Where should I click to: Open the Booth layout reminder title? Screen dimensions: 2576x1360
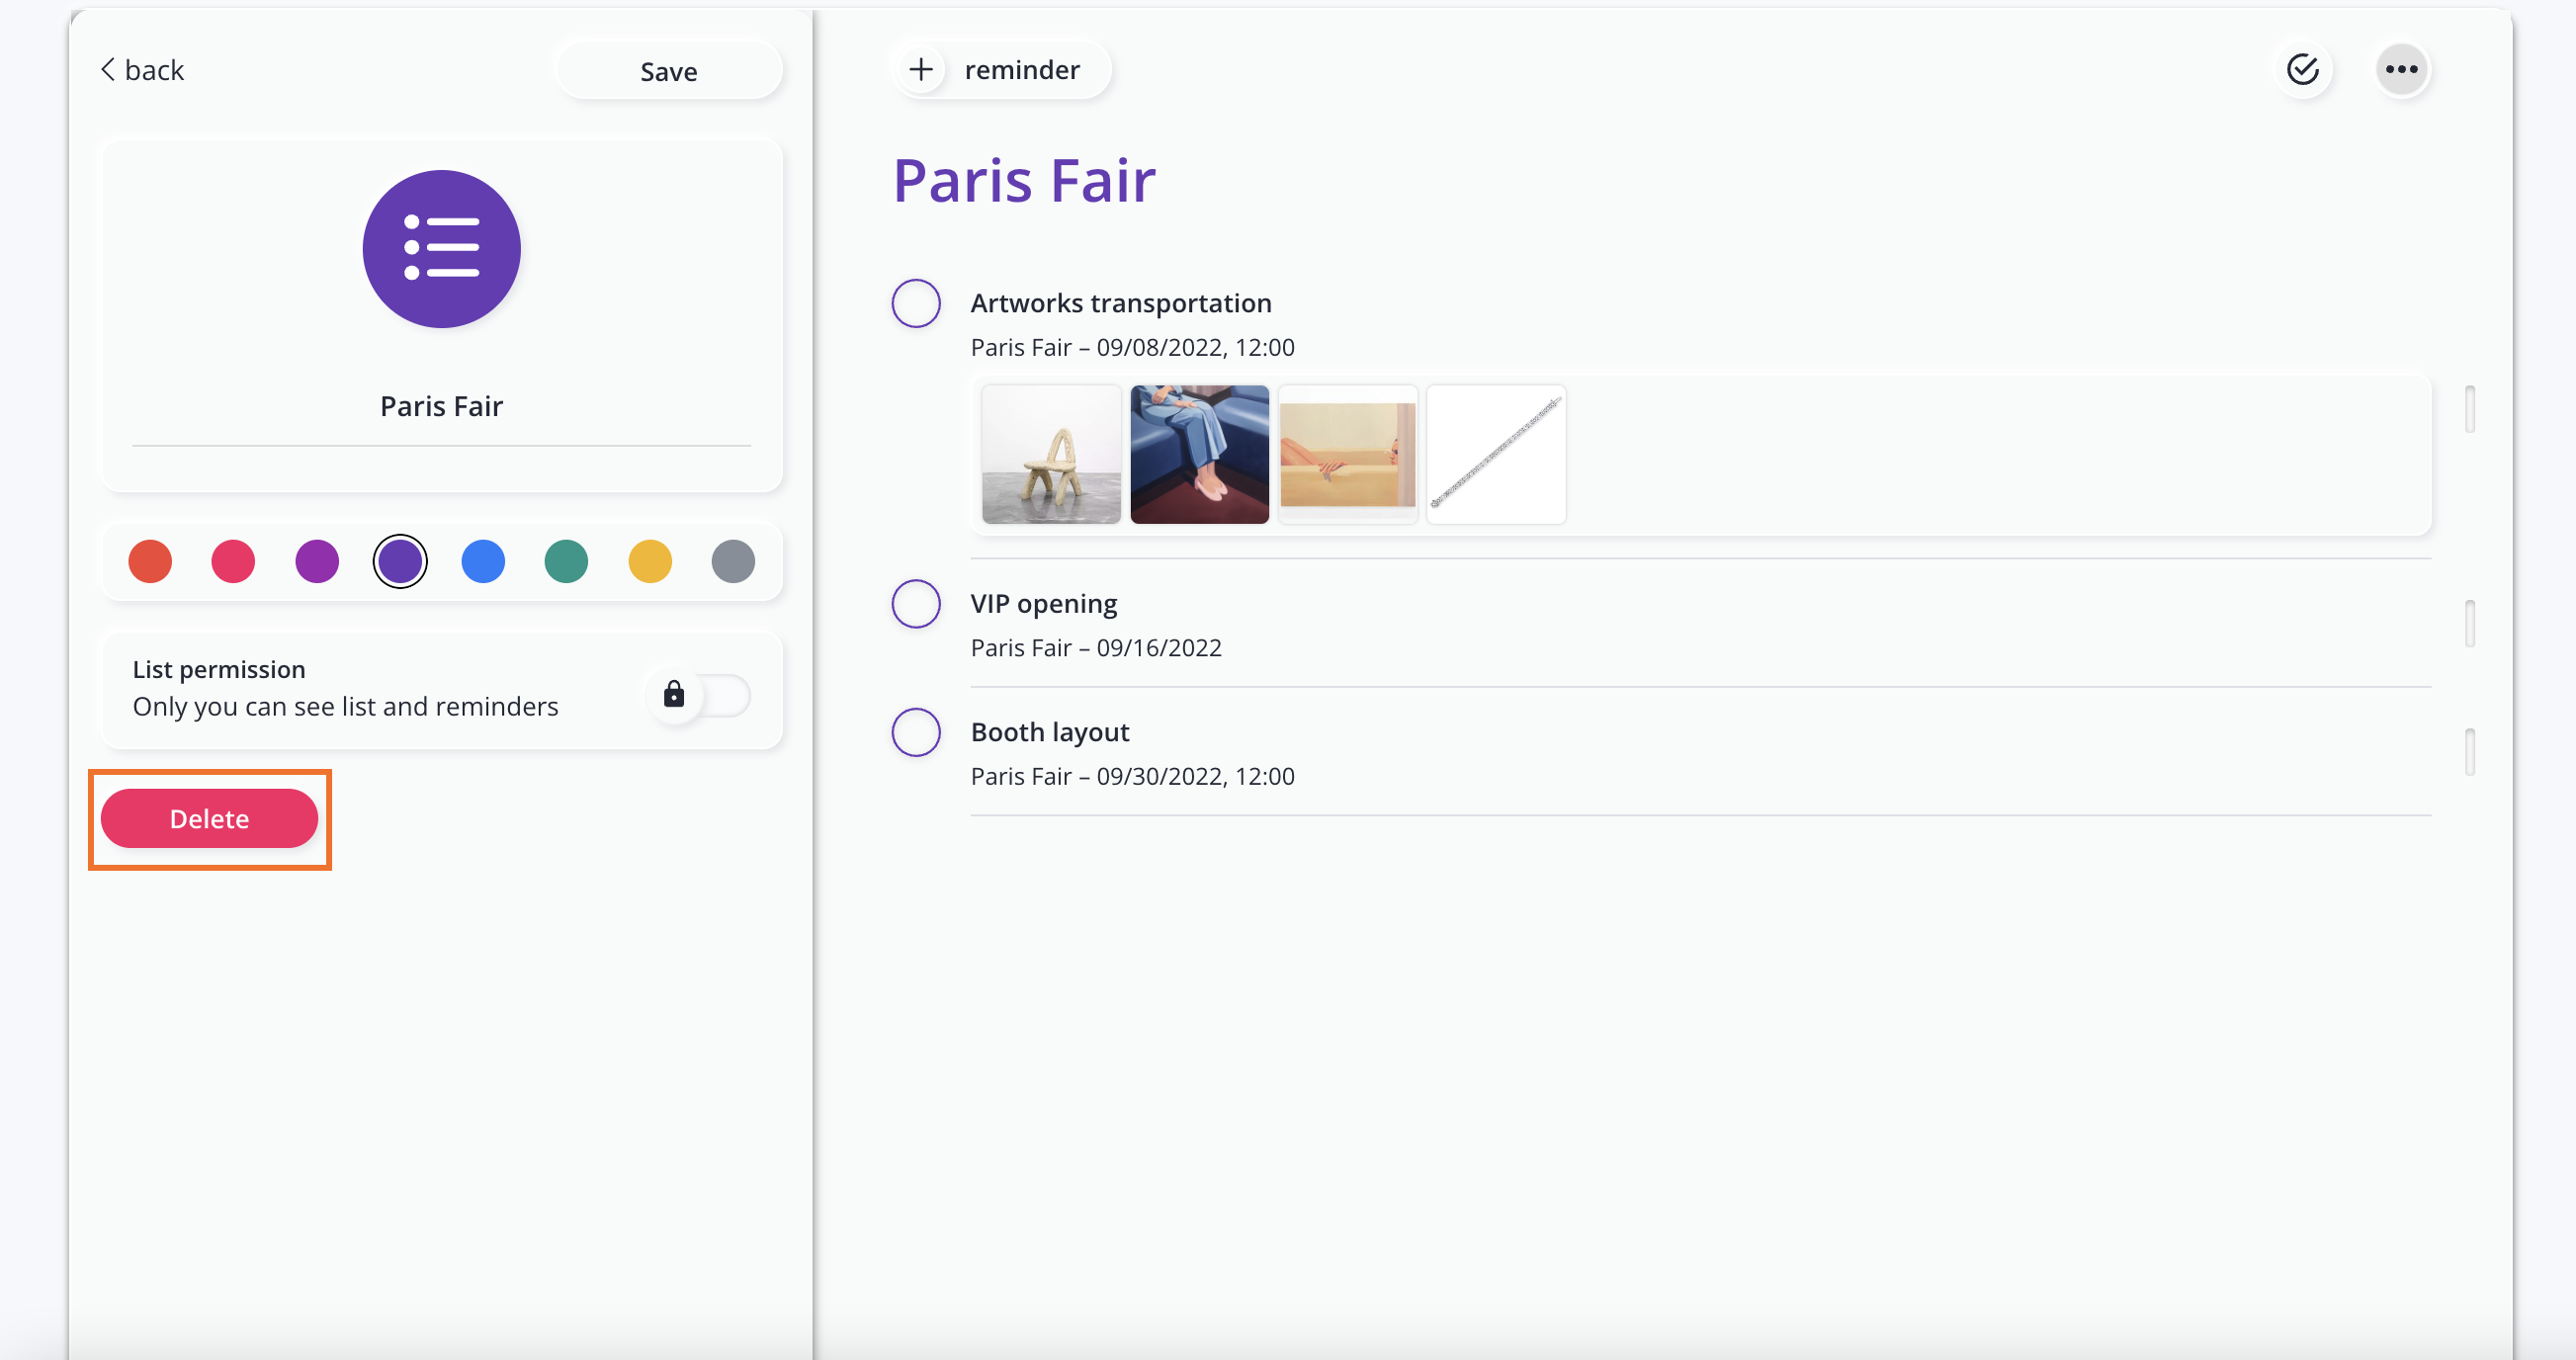click(1050, 733)
